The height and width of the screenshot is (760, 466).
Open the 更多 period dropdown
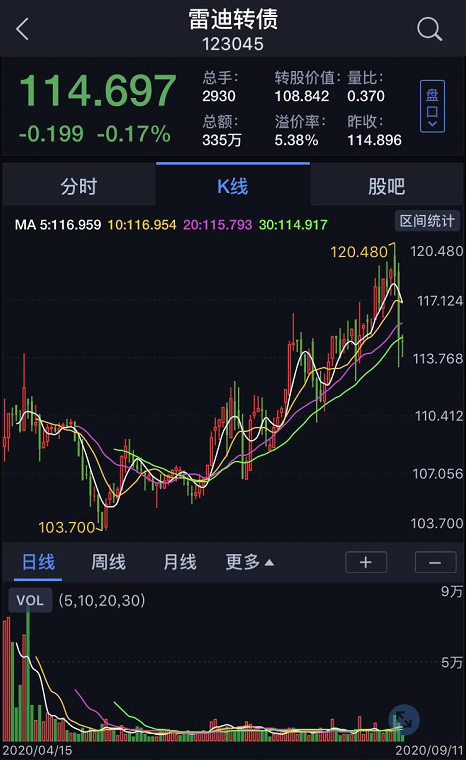click(x=250, y=562)
